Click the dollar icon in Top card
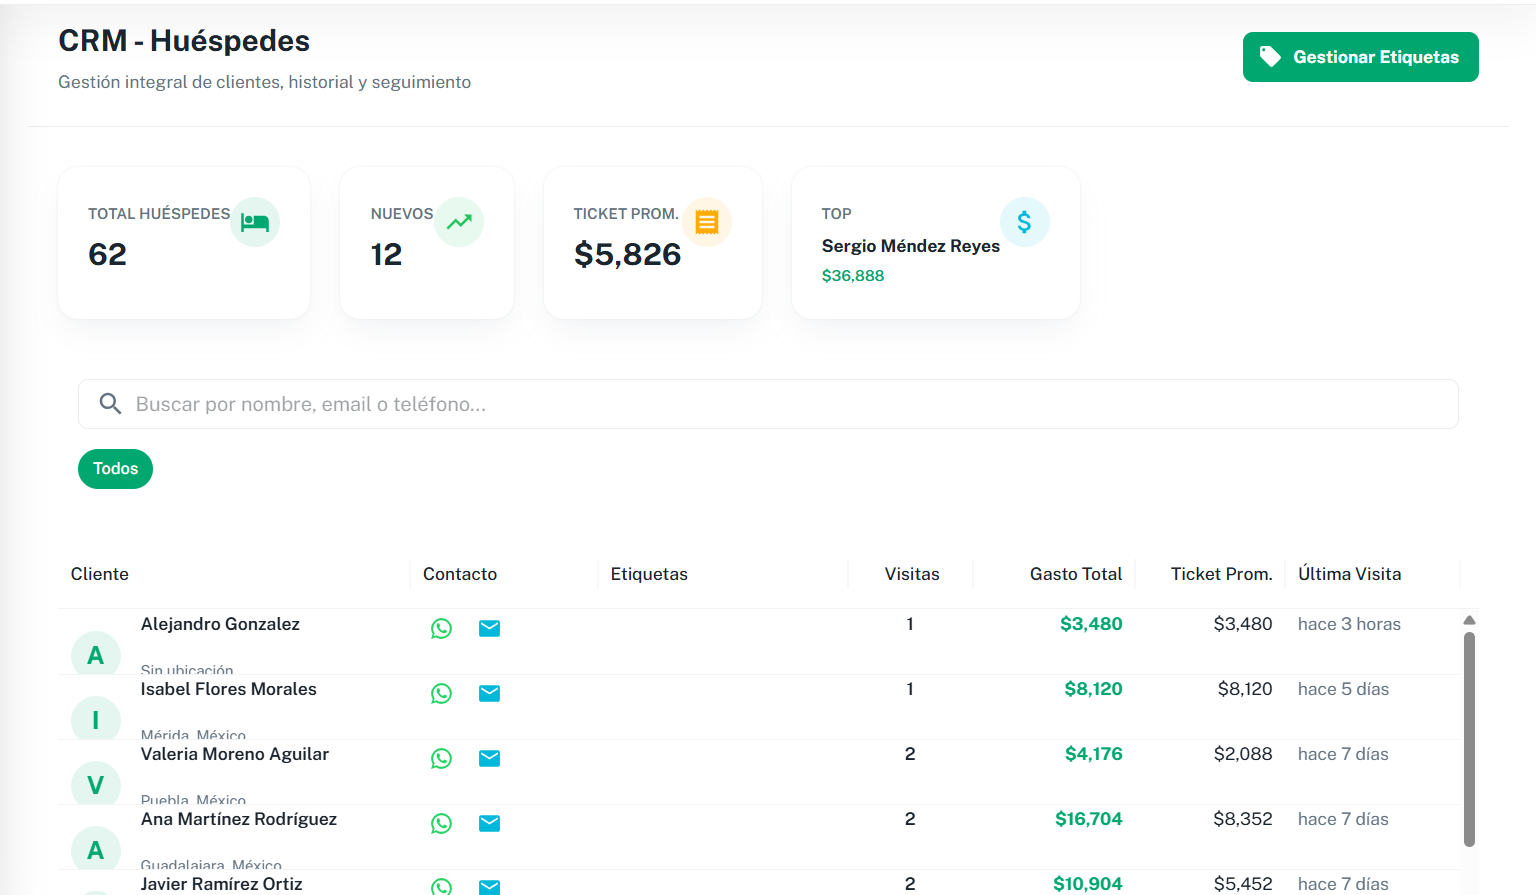Viewport: 1536px width, 895px height. pyautogui.click(x=1024, y=222)
